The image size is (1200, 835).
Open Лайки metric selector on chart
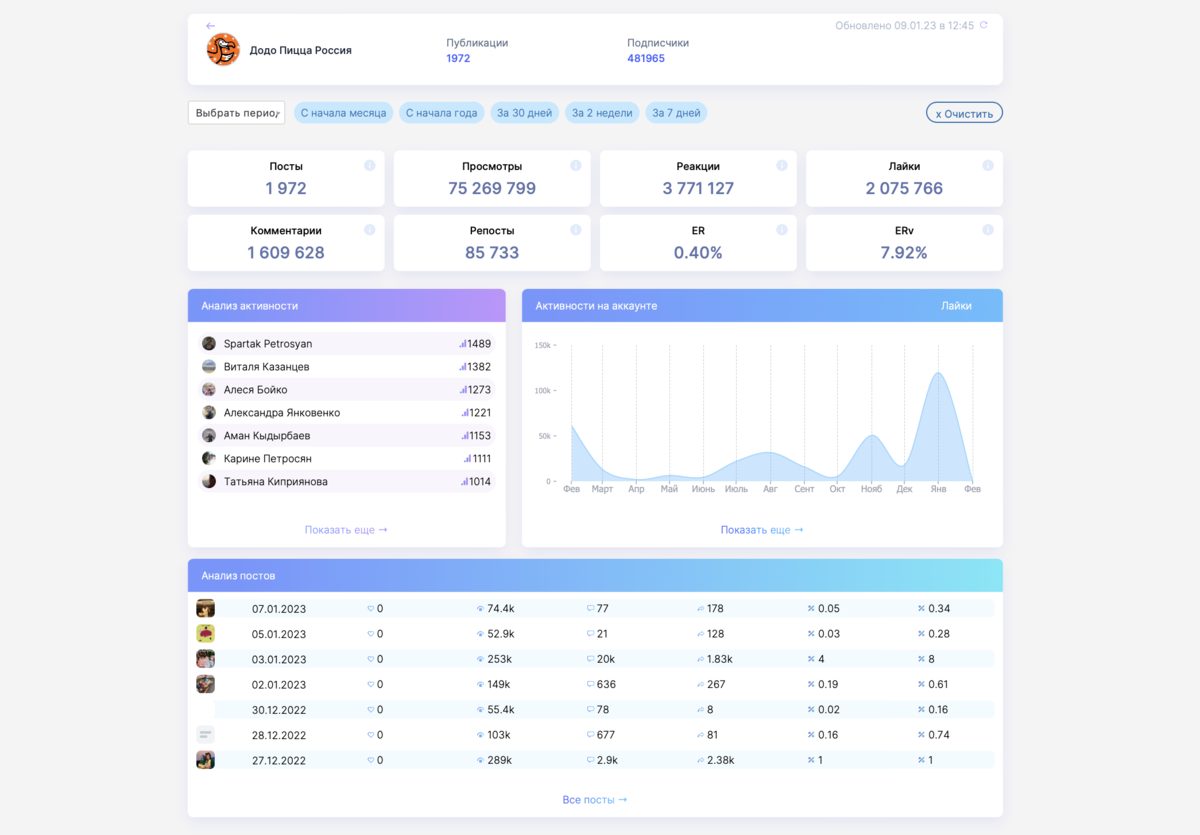click(956, 306)
